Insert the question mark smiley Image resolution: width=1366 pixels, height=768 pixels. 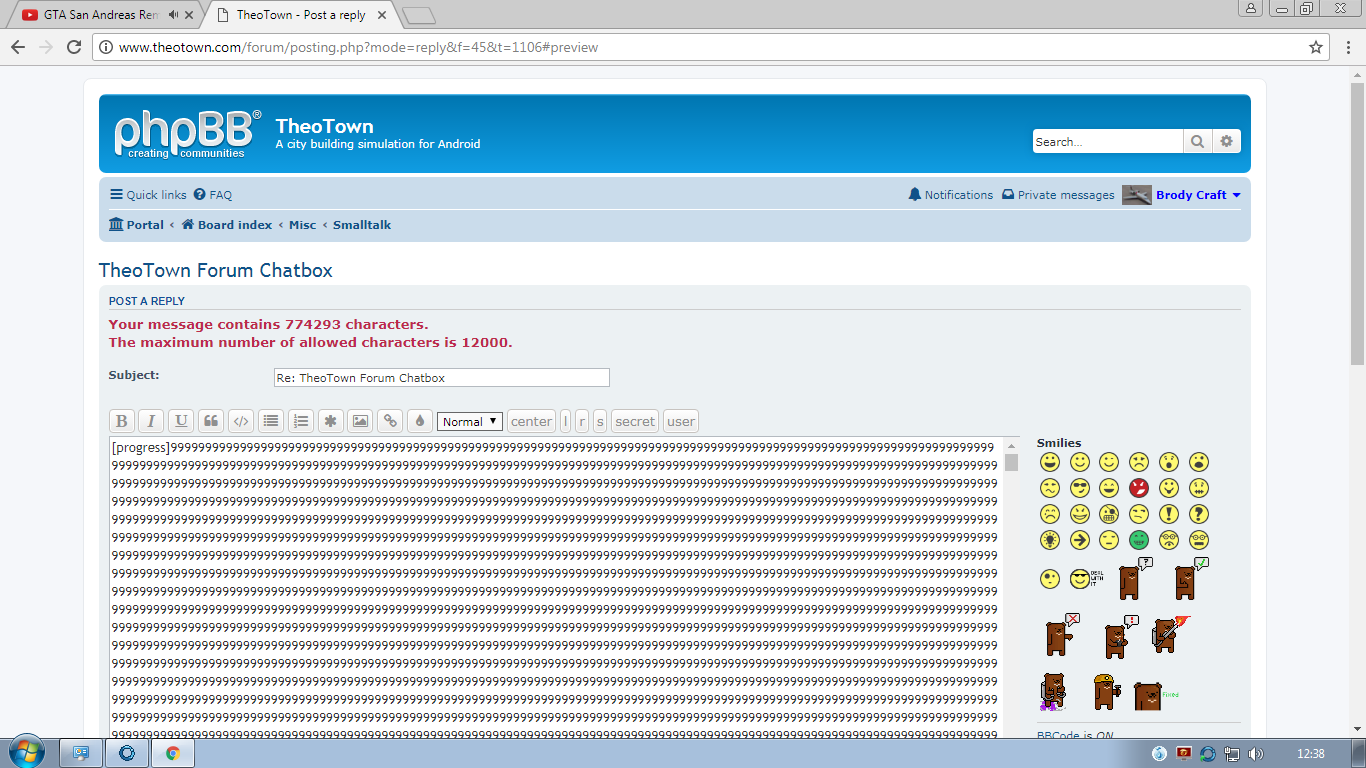[x=1198, y=514]
